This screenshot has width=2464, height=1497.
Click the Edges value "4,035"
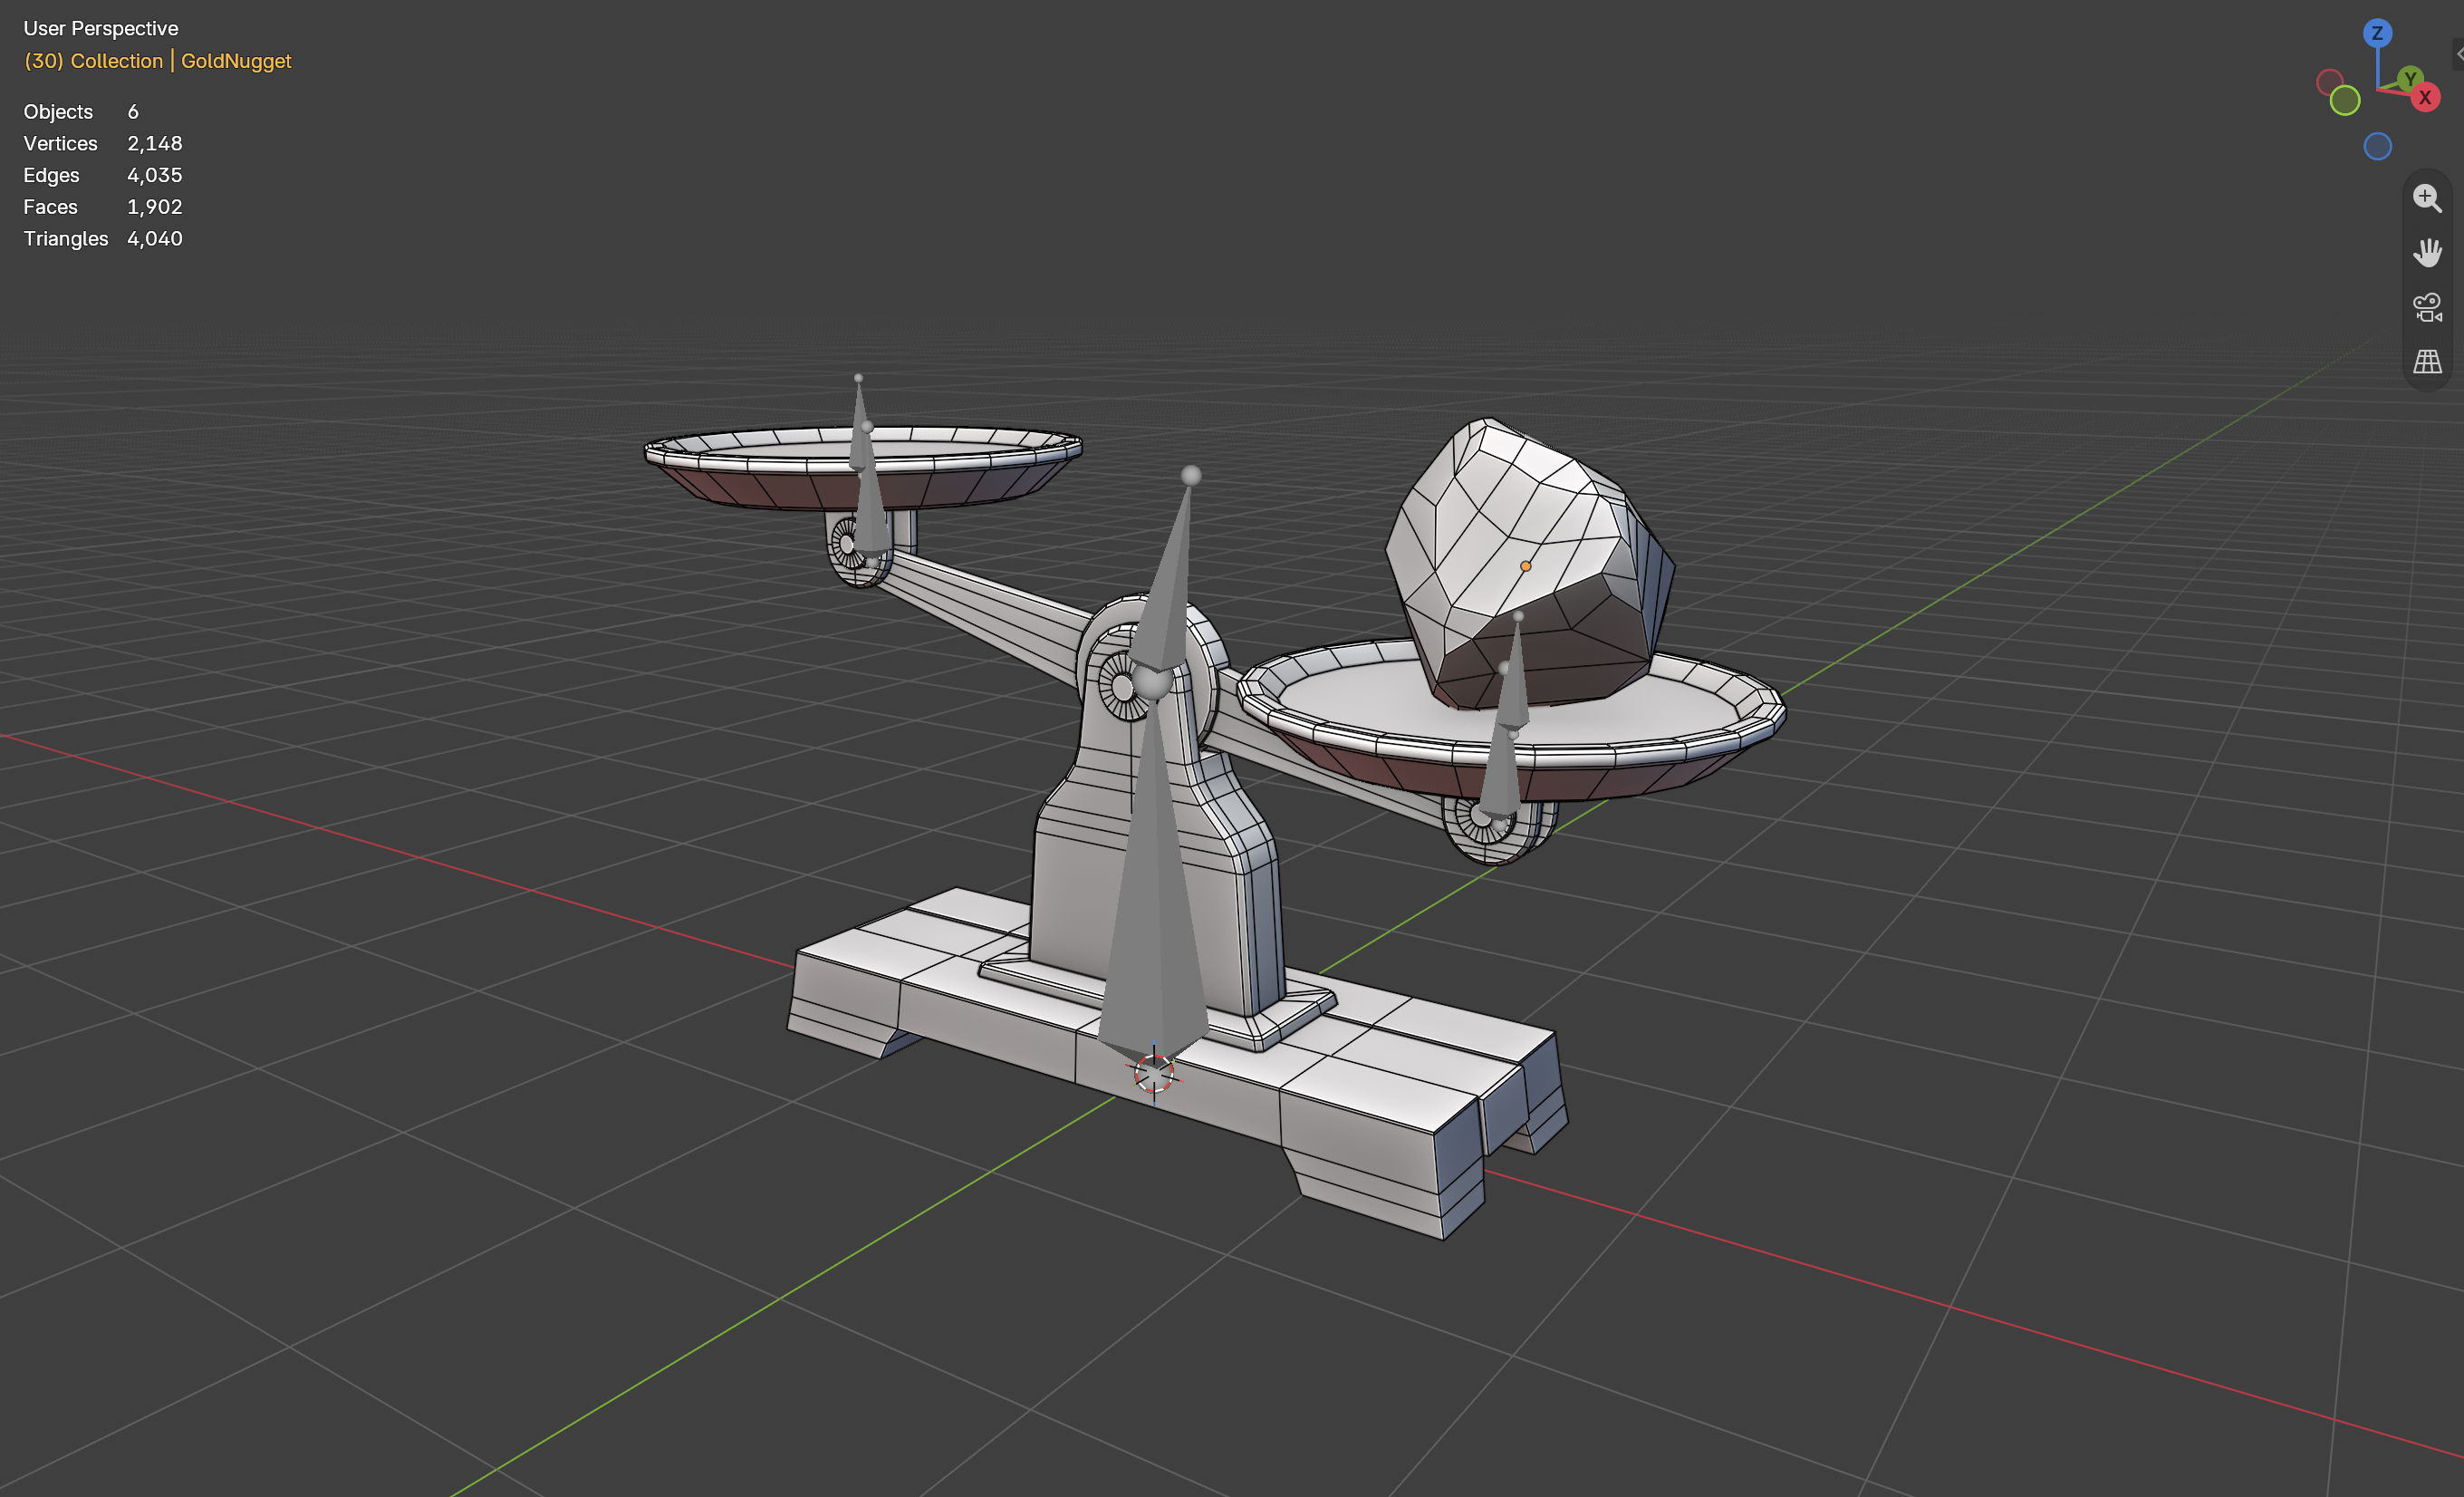pyautogui.click(x=155, y=175)
